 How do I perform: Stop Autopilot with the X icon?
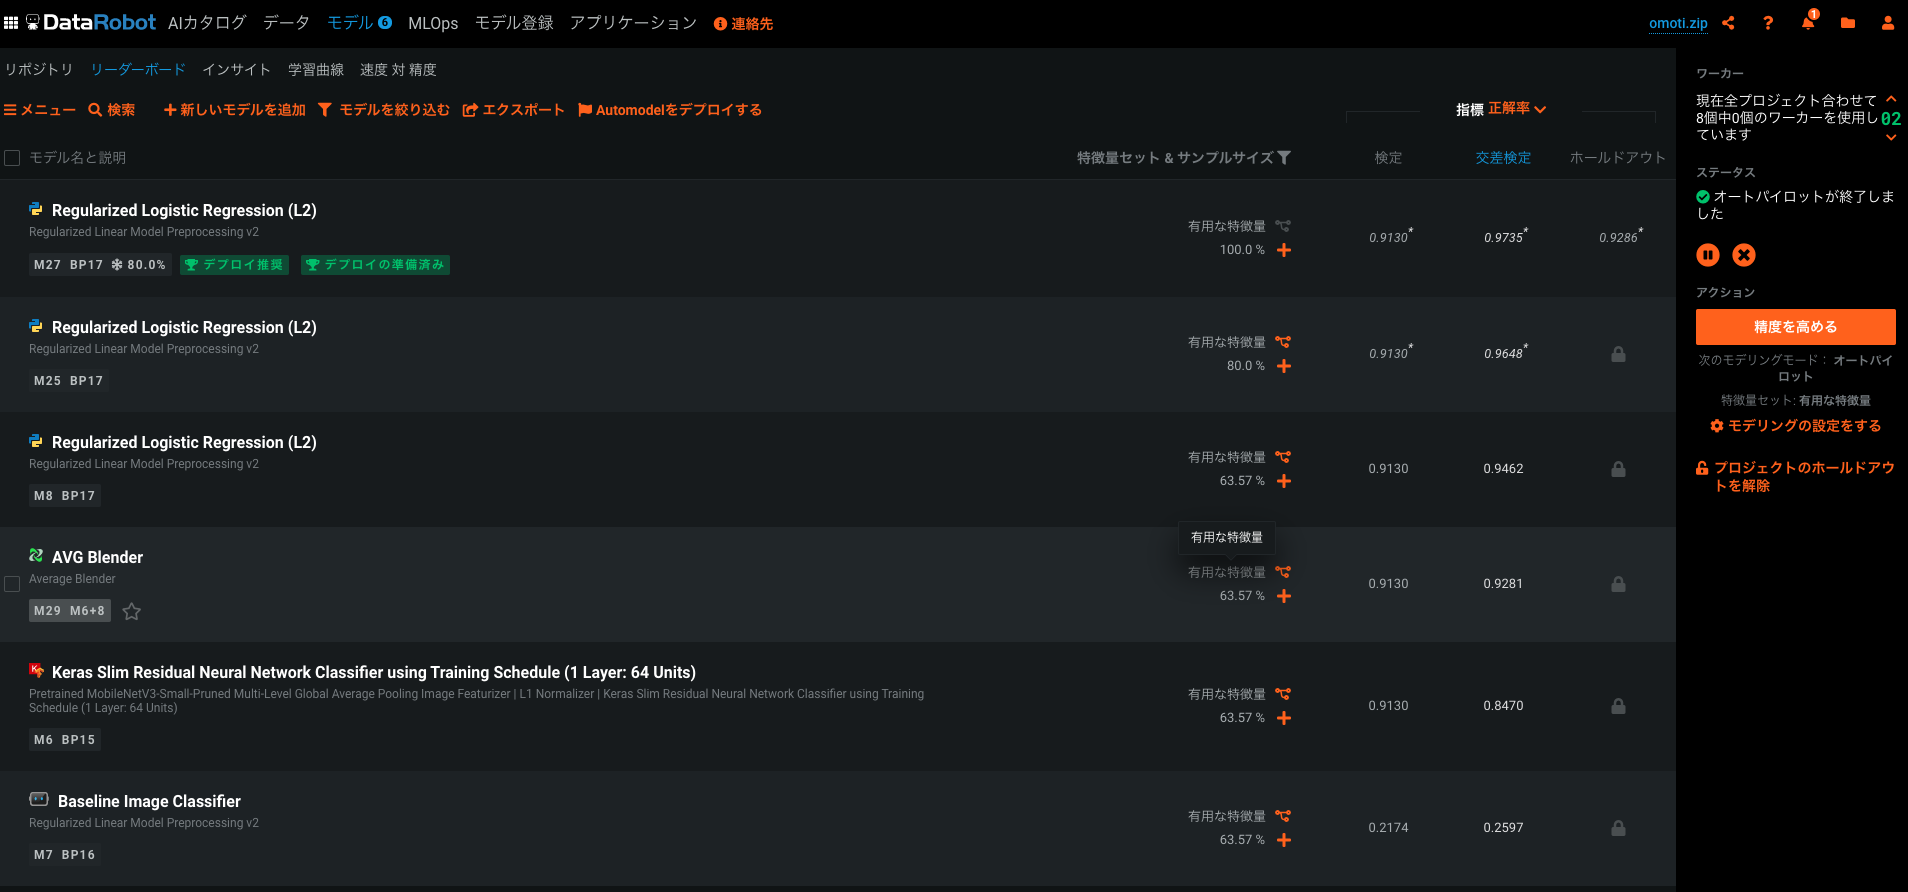[1744, 255]
